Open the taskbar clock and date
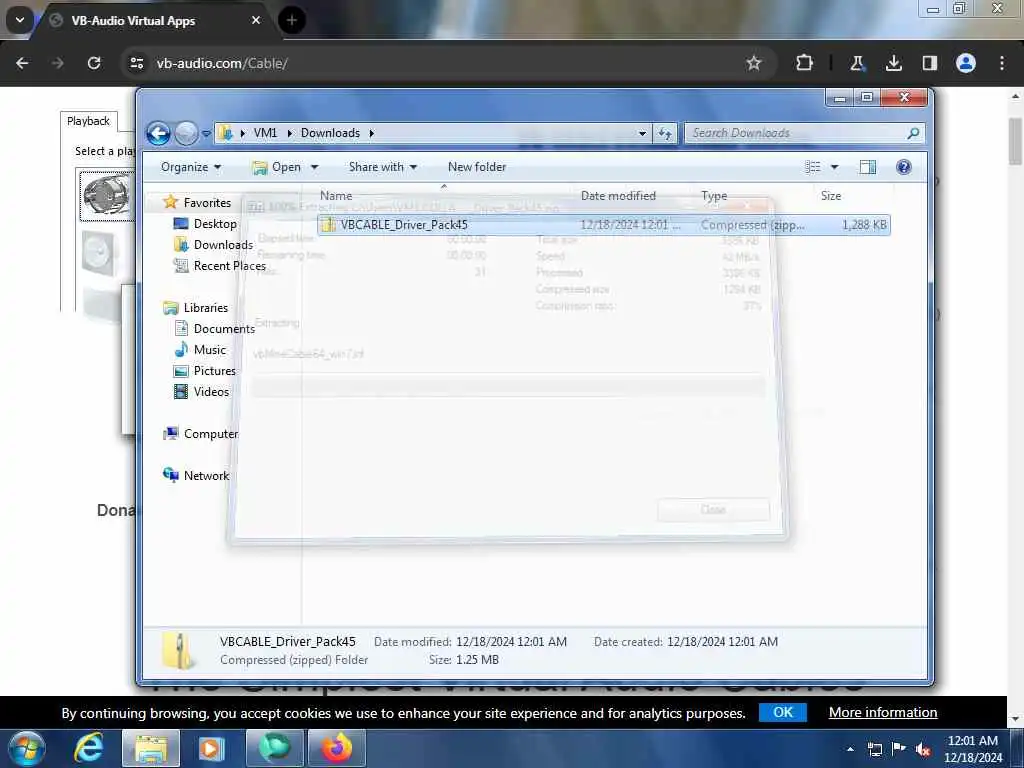This screenshot has height=768, width=1024. 973,749
